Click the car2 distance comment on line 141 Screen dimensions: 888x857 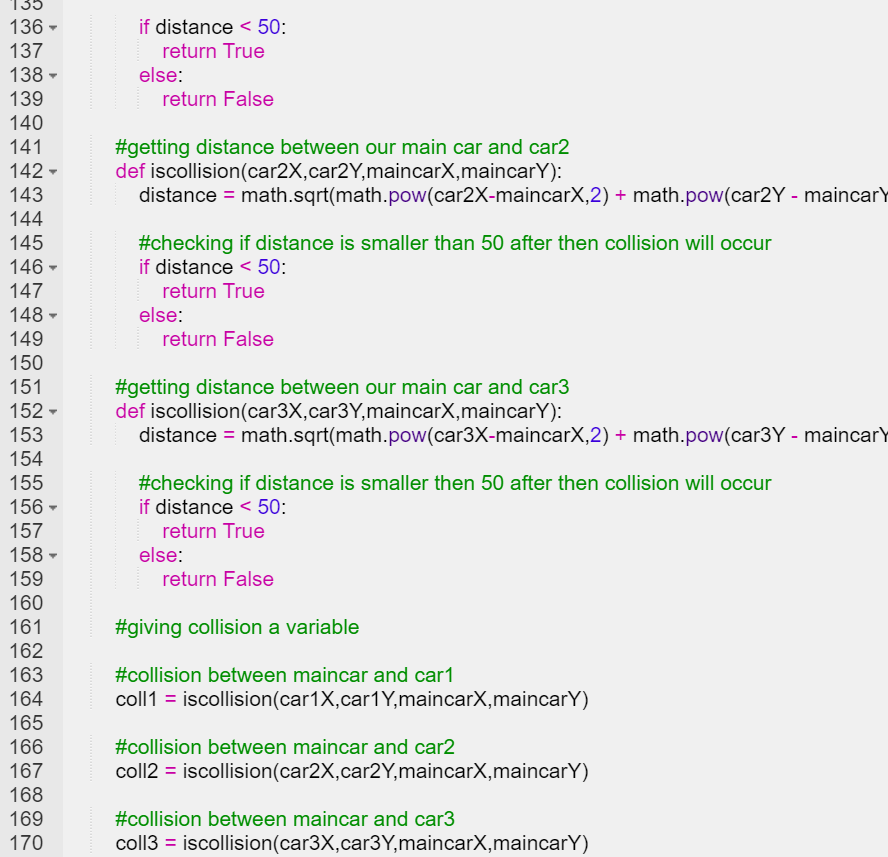click(x=342, y=147)
